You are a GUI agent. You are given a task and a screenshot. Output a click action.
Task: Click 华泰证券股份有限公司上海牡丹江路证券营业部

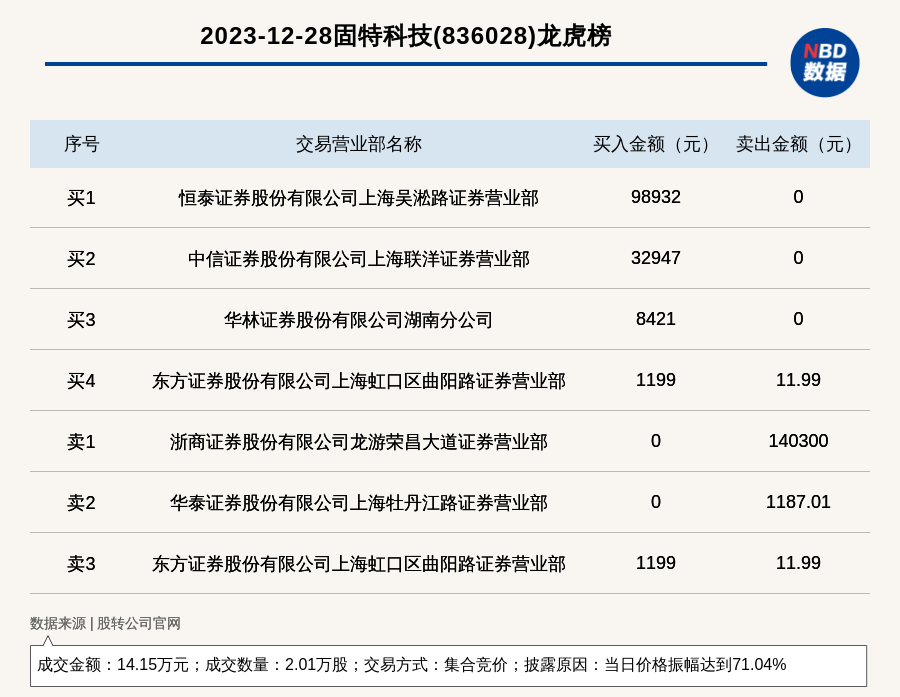pos(359,502)
